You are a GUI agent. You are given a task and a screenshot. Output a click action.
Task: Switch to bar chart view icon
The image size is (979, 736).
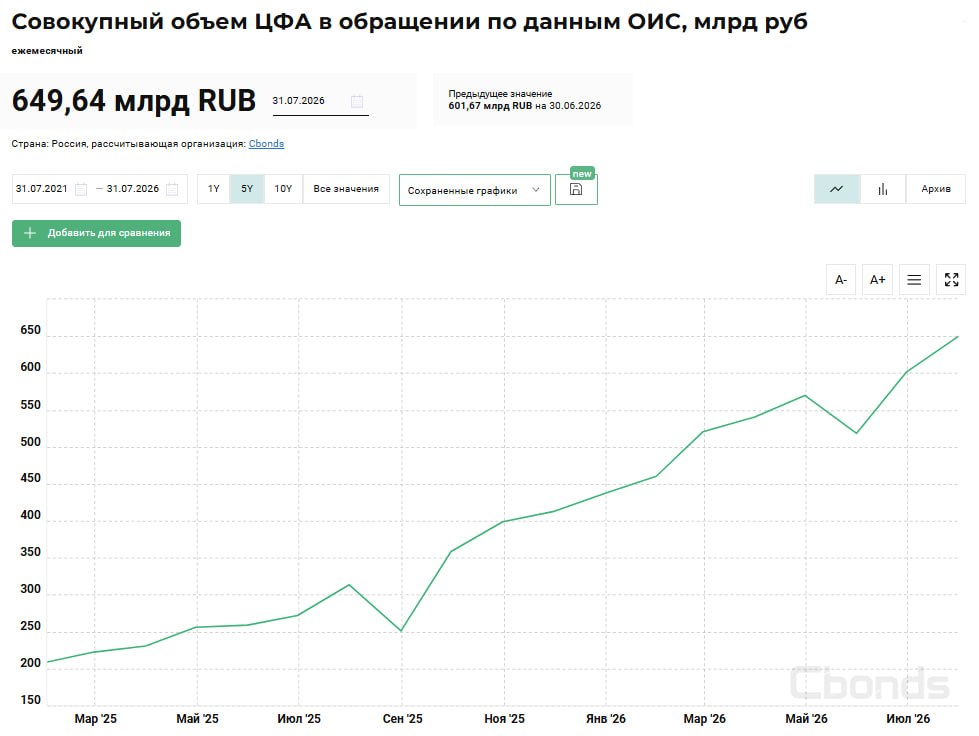point(882,189)
